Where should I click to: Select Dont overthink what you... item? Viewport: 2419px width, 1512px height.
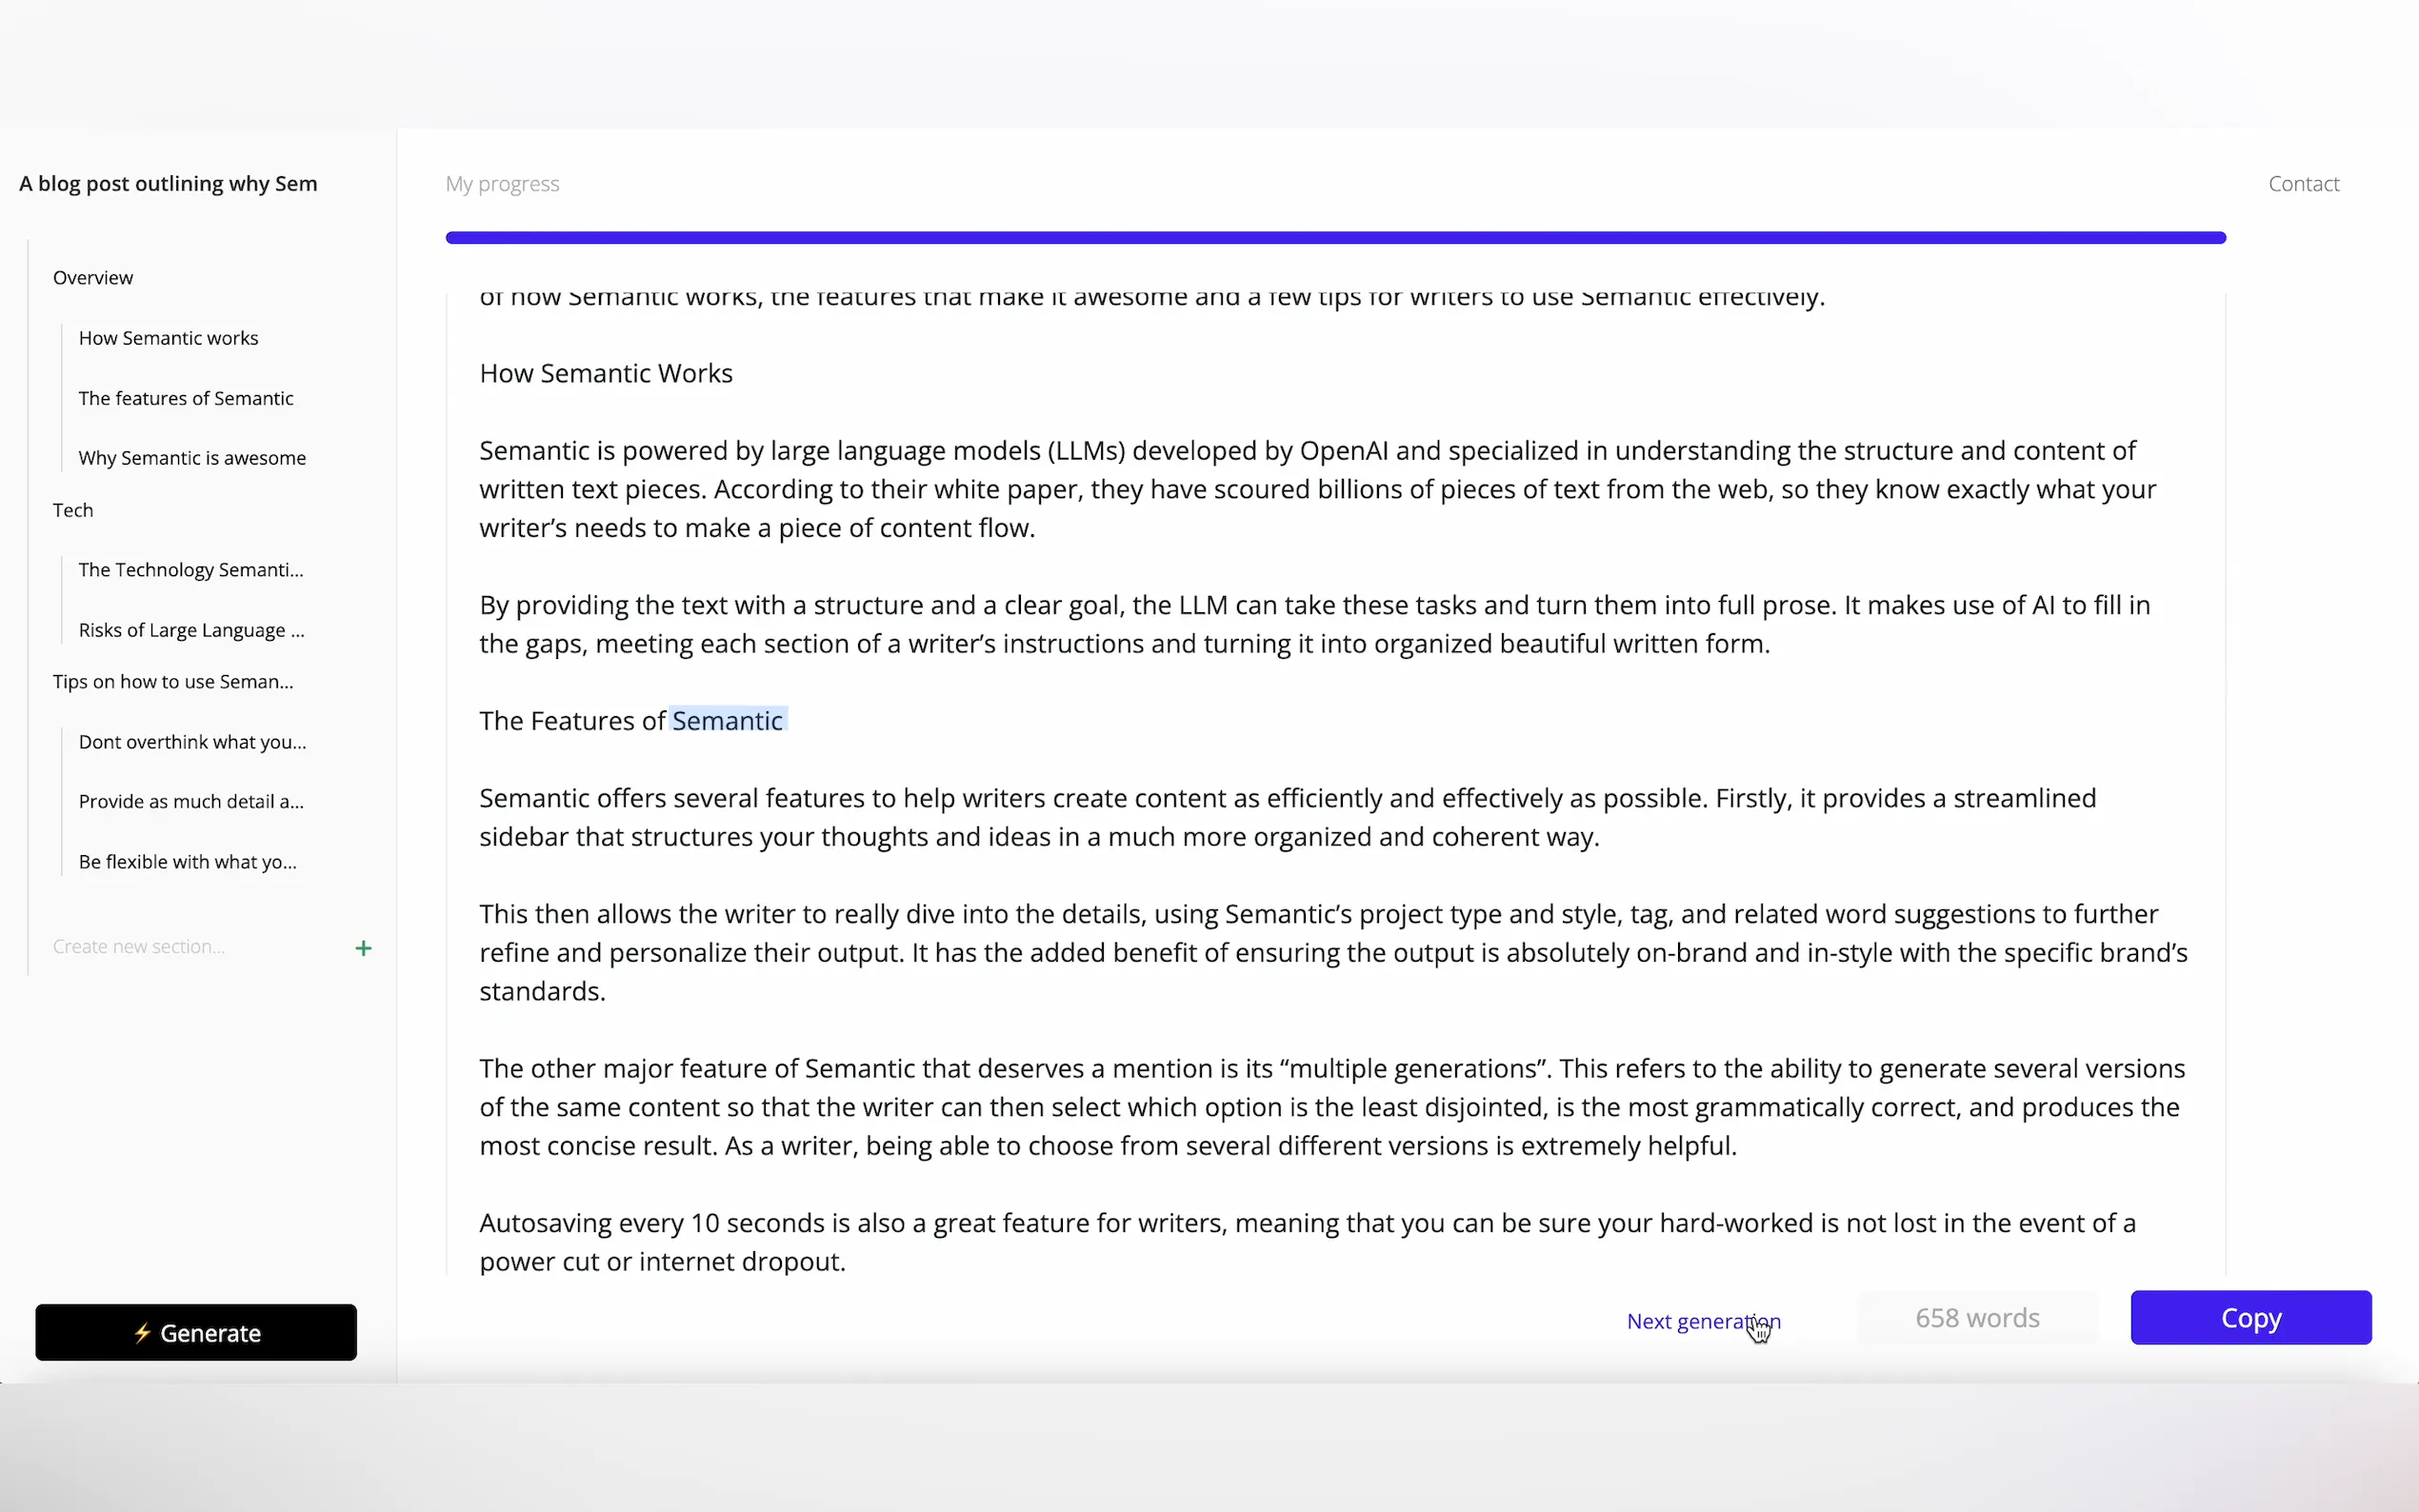click(192, 742)
